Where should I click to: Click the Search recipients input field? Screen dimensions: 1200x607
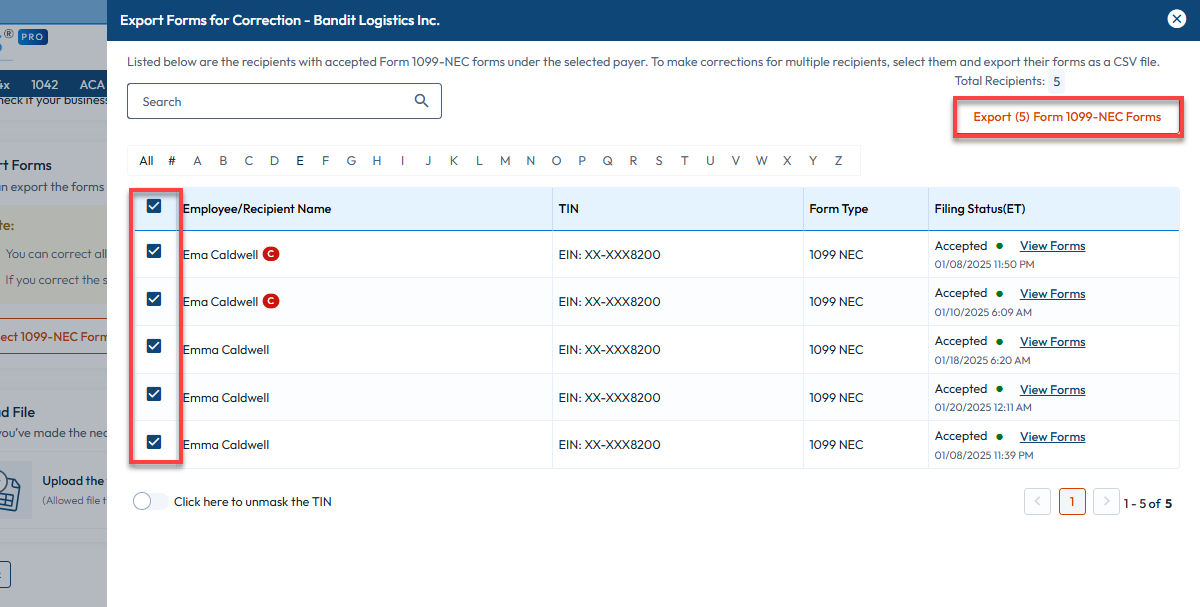coord(284,101)
